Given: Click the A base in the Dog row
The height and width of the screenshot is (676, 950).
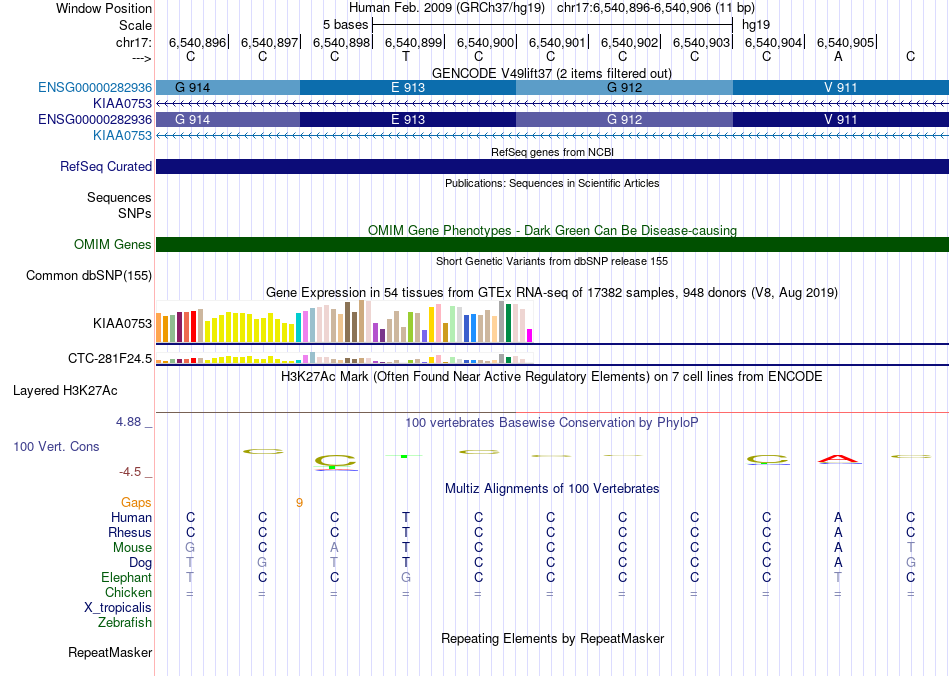Looking at the screenshot, I should coord(838,562).
